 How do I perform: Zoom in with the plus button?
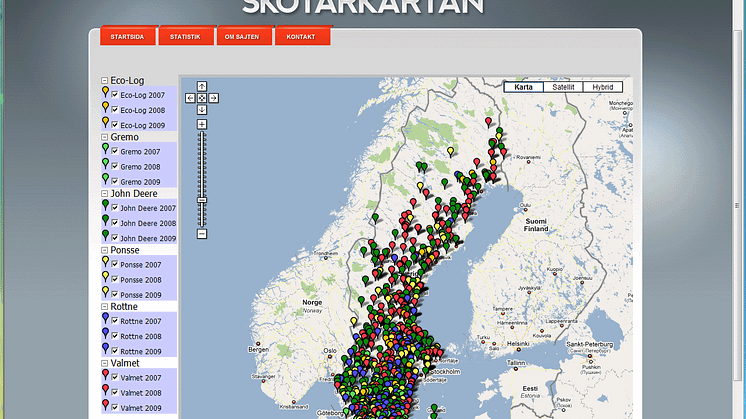pos(202,124)
